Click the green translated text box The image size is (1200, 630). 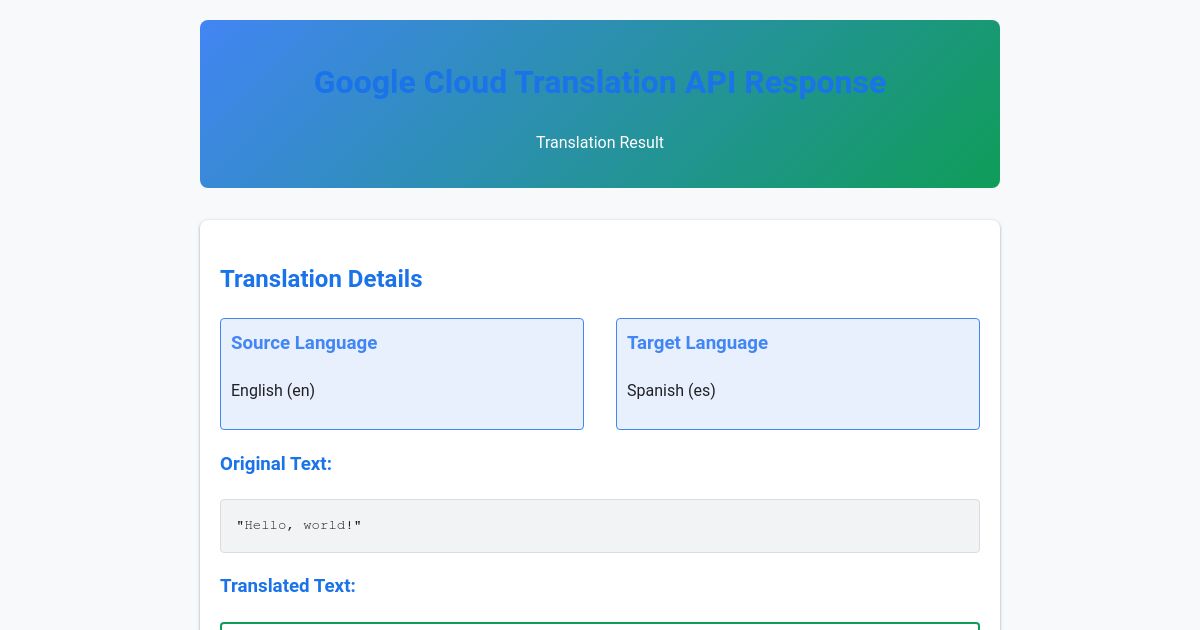coord(600,627)
